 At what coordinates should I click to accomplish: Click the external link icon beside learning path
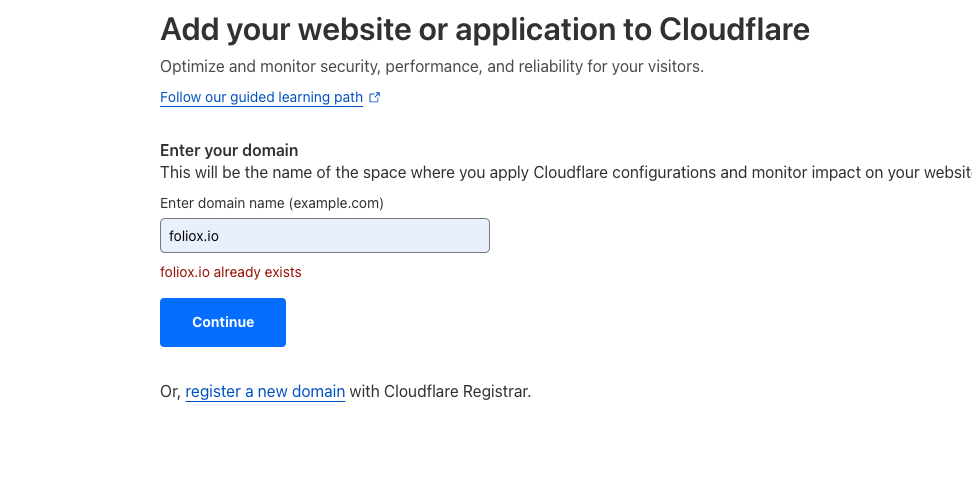pos(375,98)
